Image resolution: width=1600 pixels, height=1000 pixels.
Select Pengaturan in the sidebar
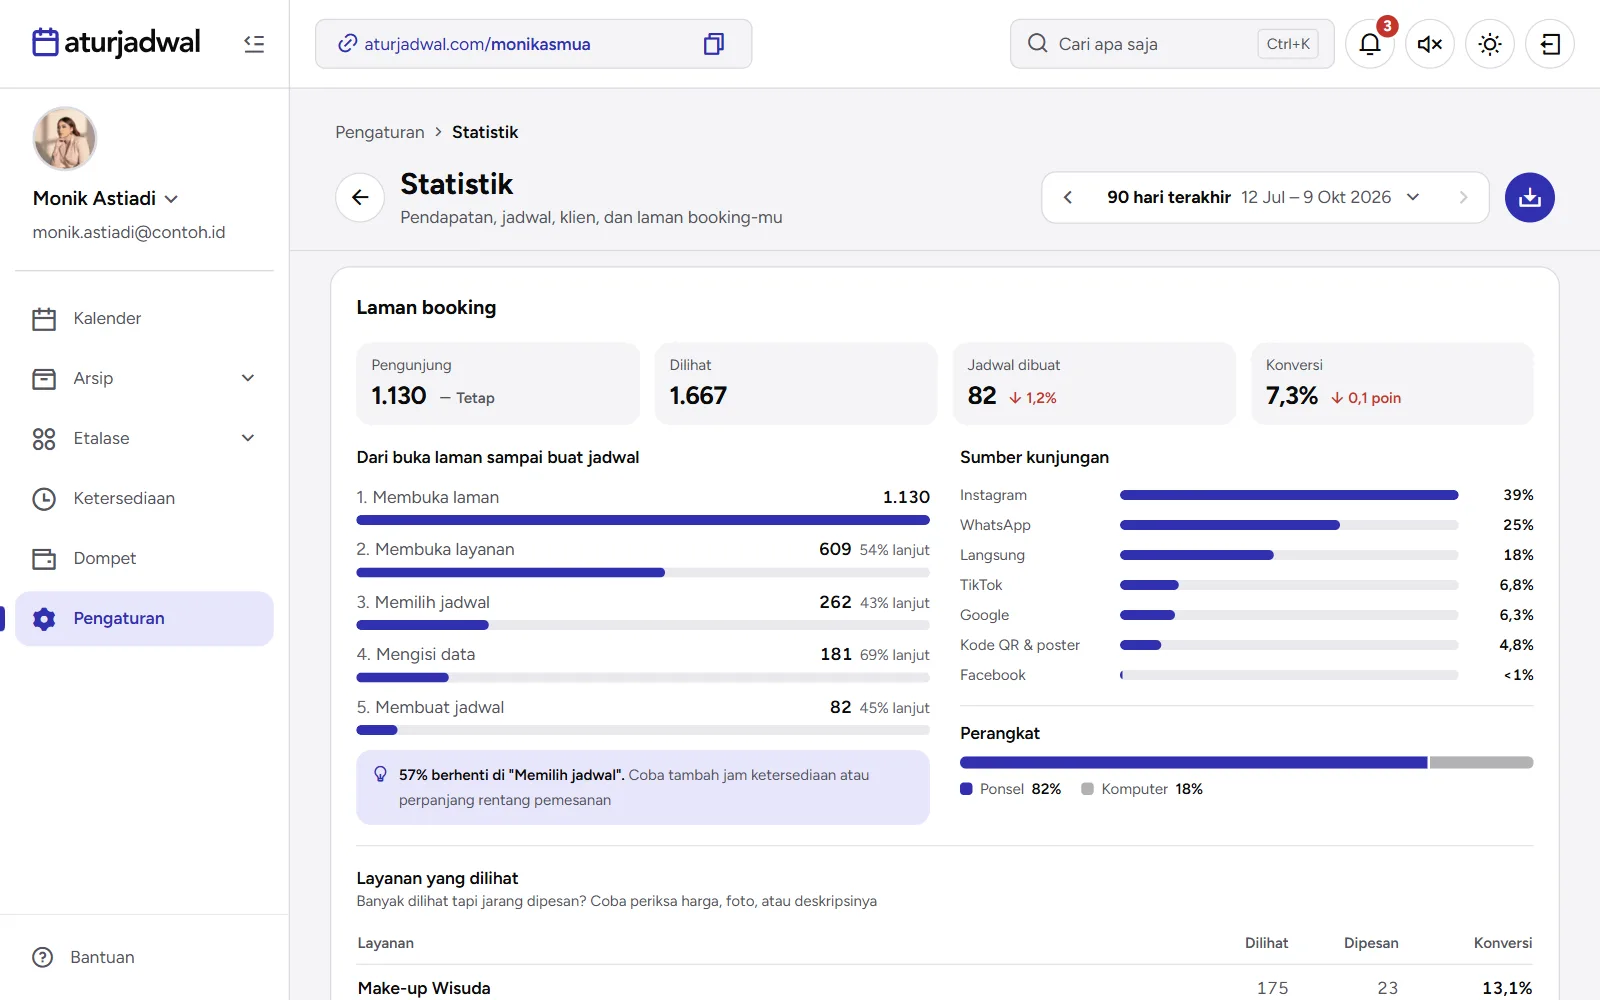[144, 618]
